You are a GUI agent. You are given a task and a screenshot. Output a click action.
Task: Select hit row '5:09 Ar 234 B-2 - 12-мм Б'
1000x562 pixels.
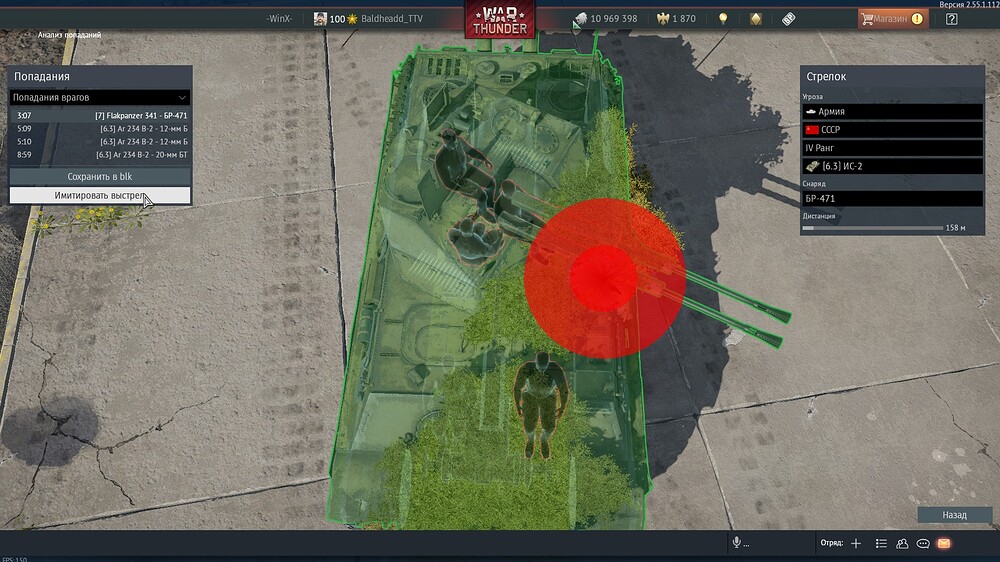[x=100, y=128]
